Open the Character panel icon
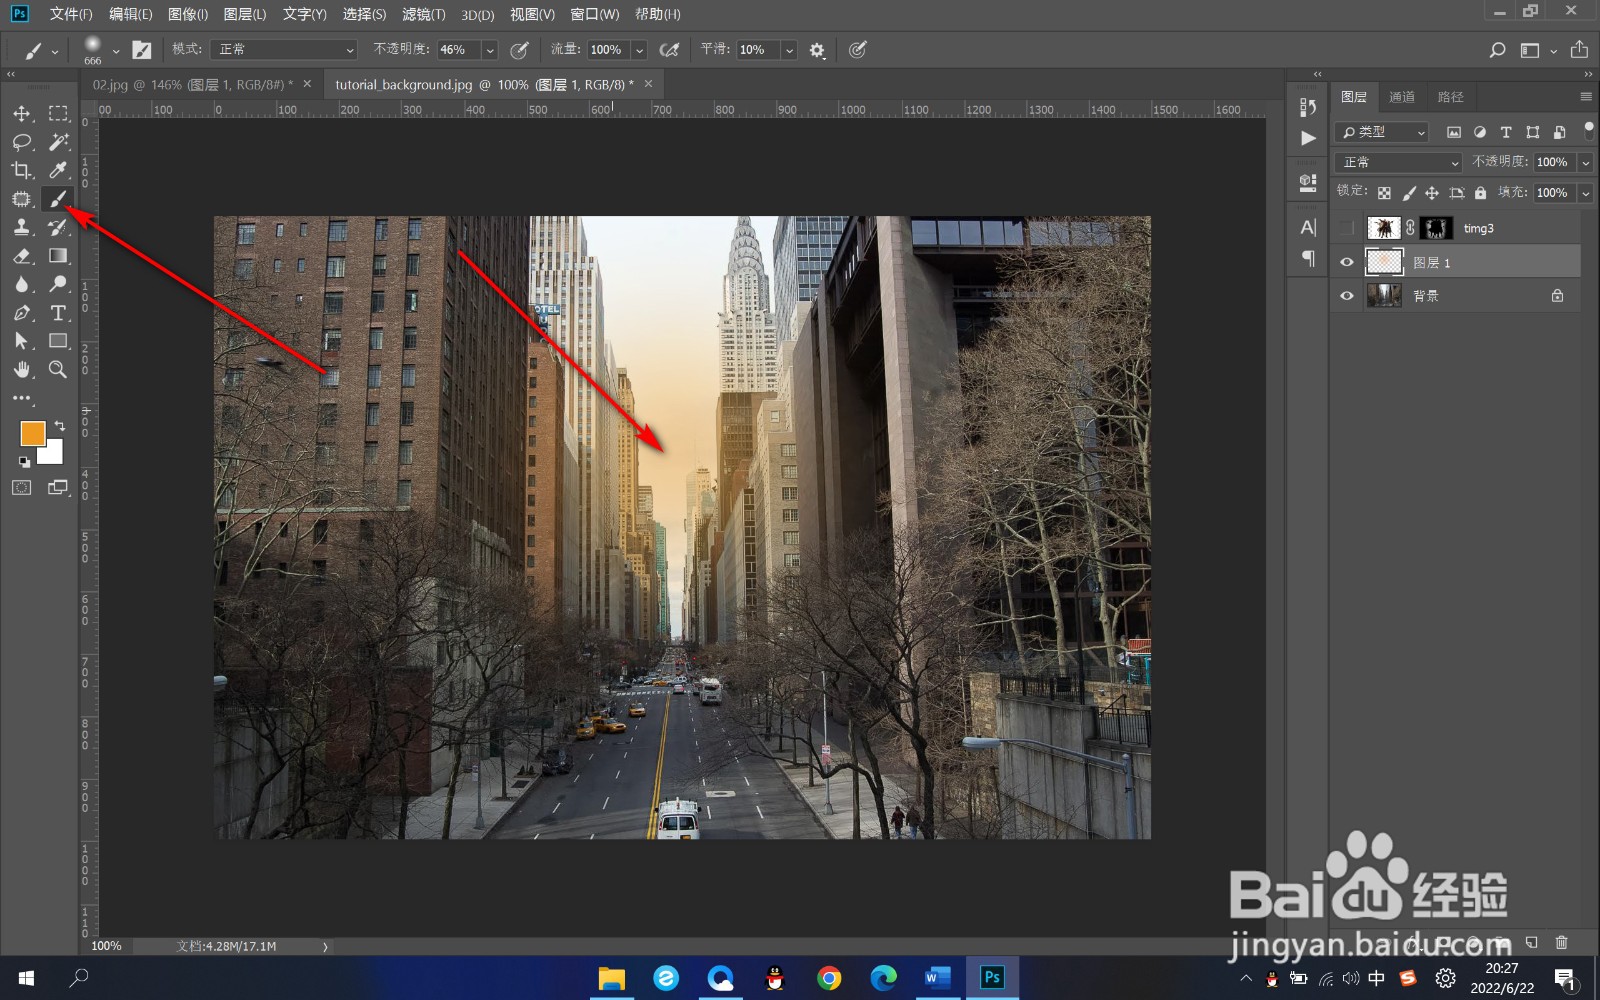This screenshot has width=1600, height=1000. click(x=1308, y=227)
